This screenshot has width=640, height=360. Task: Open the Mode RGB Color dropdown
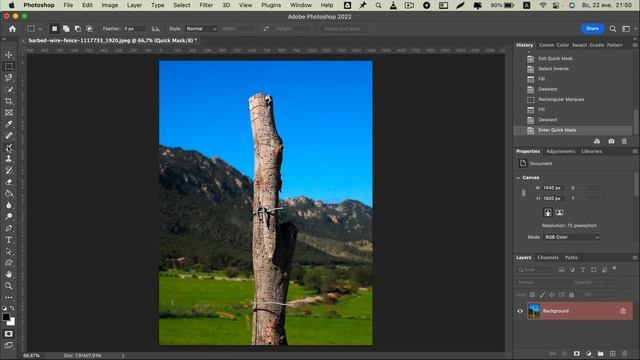571,237
